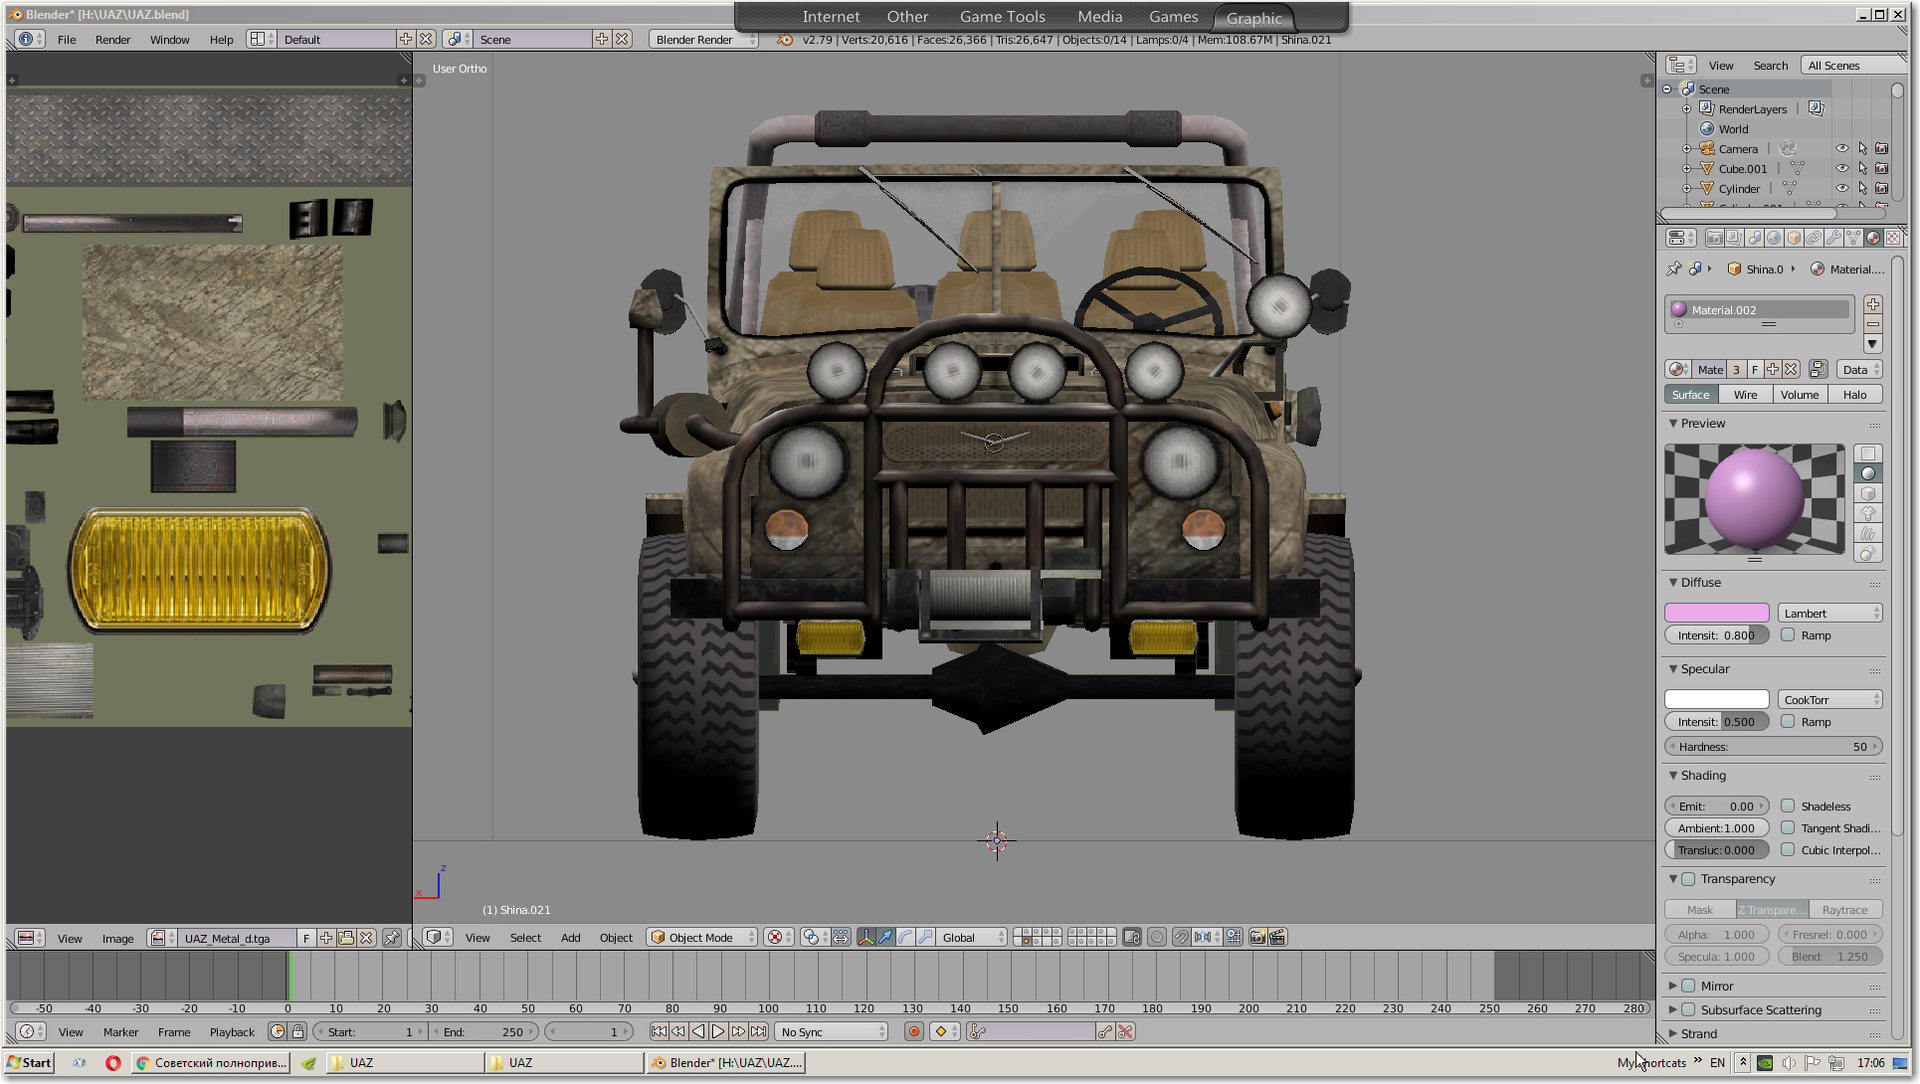Click the OpenGL render image camera icon
Viewport: 1920px width, 1084px height.
pyautogui.click(x=1258, y=937)
